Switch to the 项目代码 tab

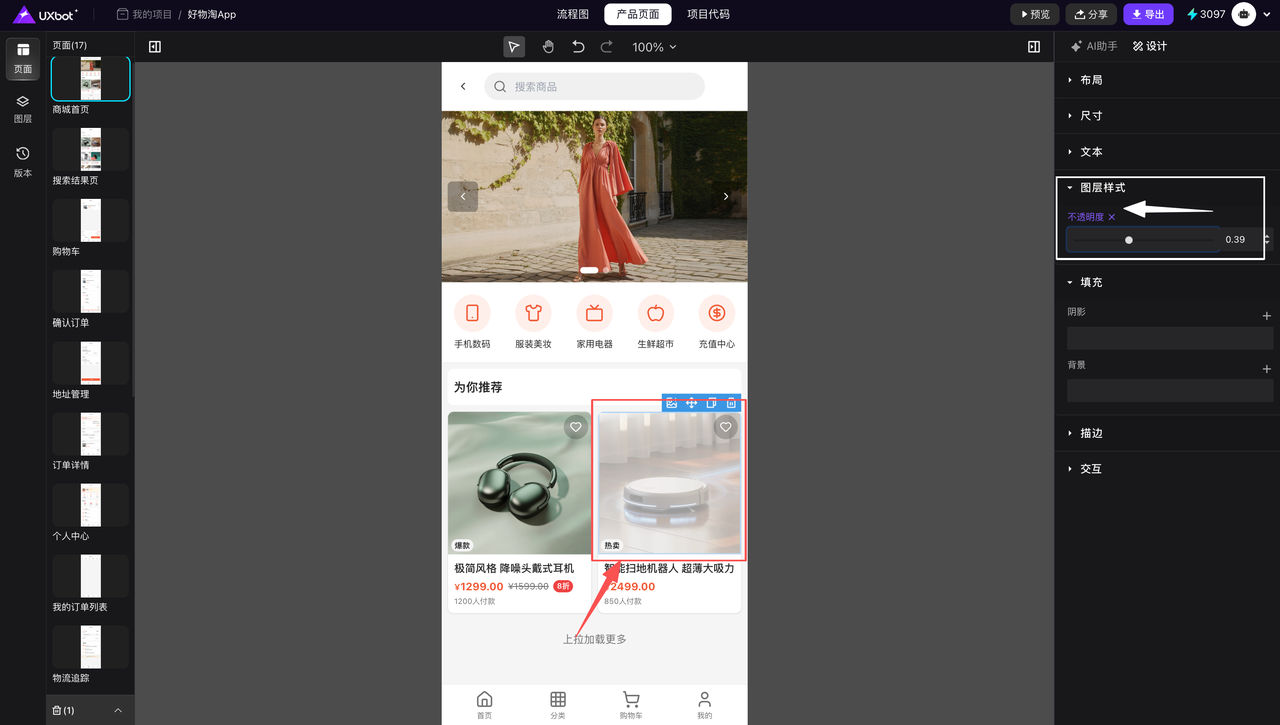pos(708,15)
